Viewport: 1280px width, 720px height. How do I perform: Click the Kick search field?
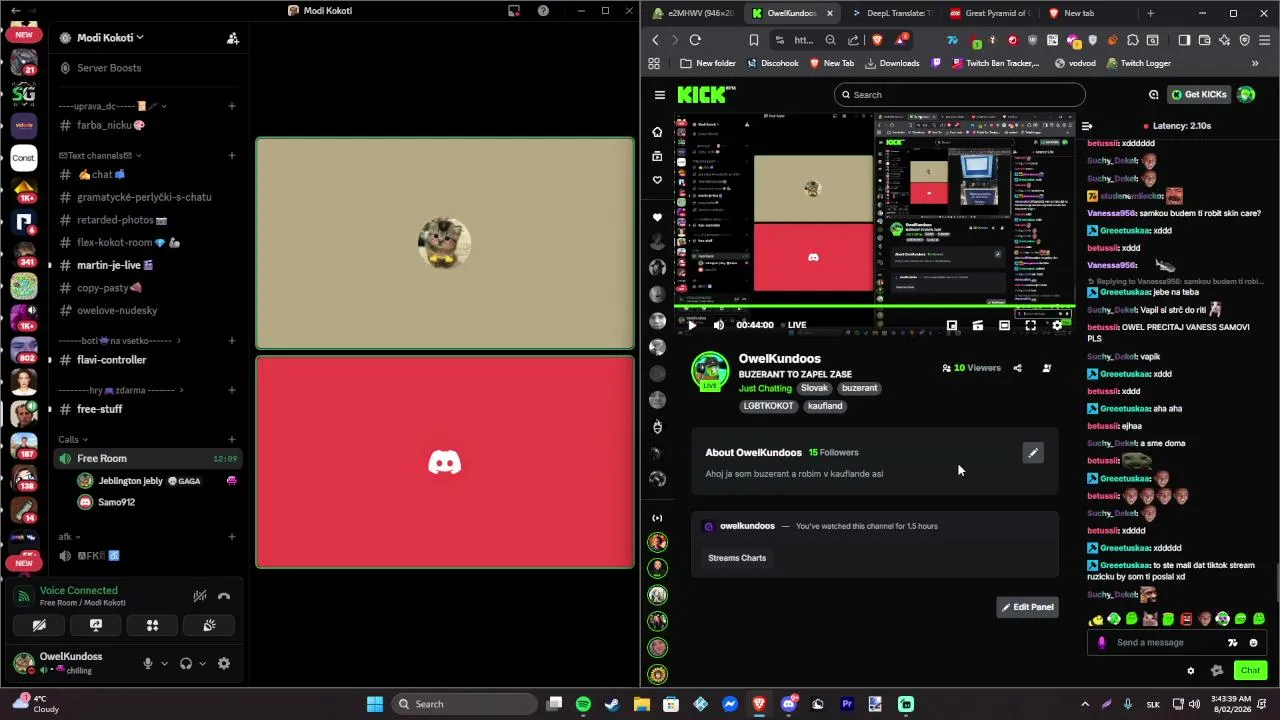[x=959, y=95]
